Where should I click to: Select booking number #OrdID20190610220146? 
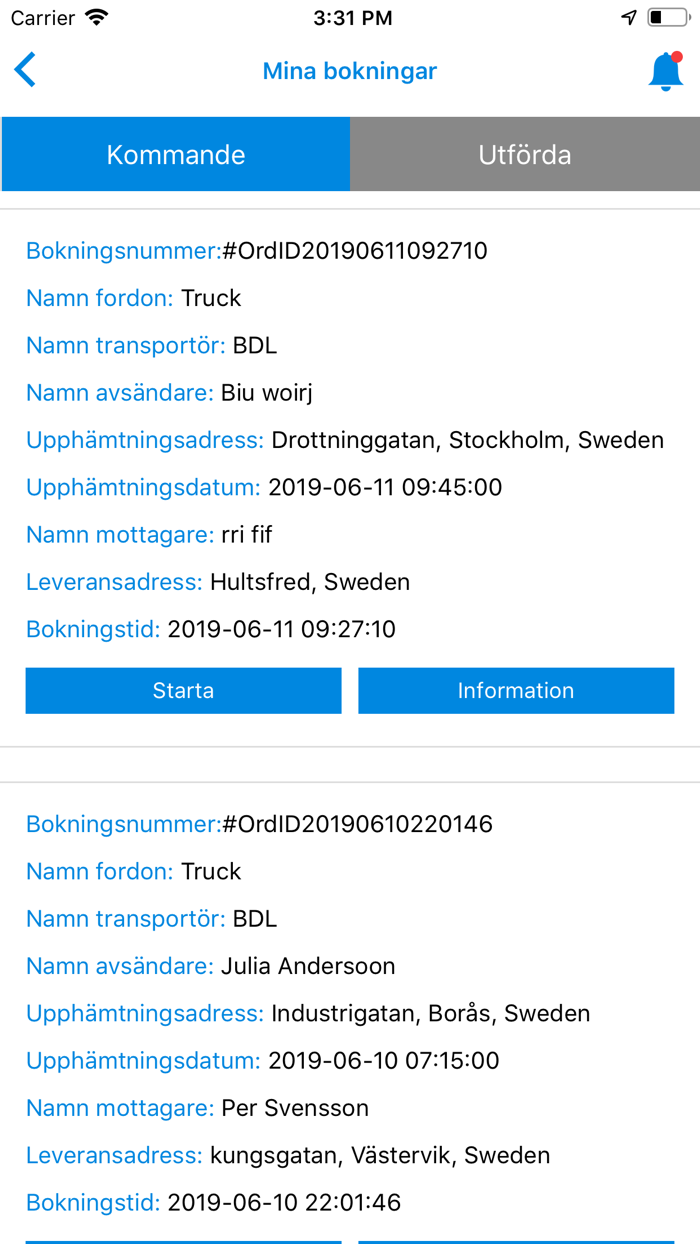(x=357, y=824)
